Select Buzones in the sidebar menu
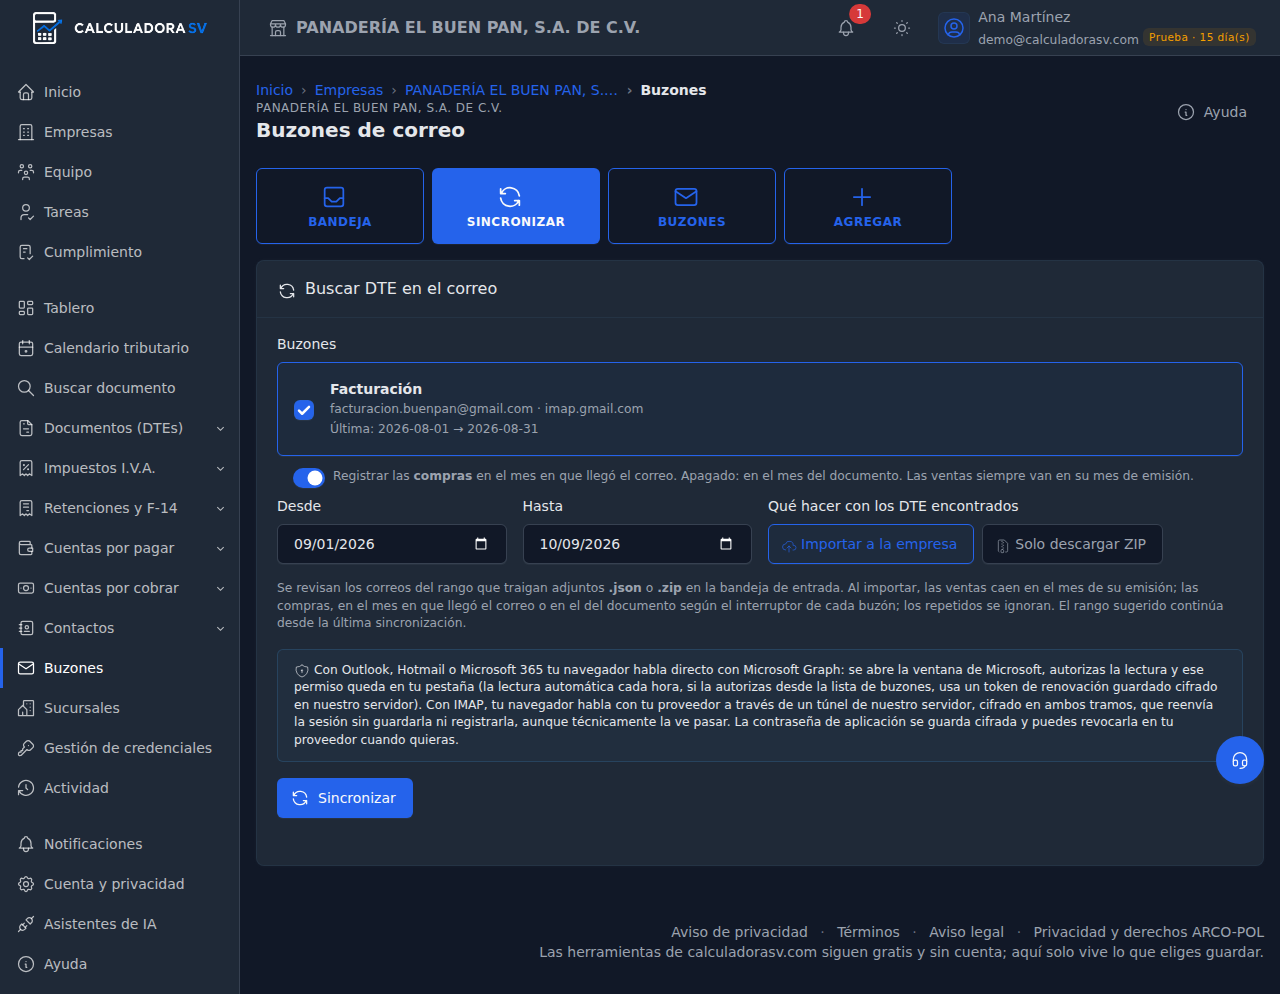 click(x=120, y=668)
